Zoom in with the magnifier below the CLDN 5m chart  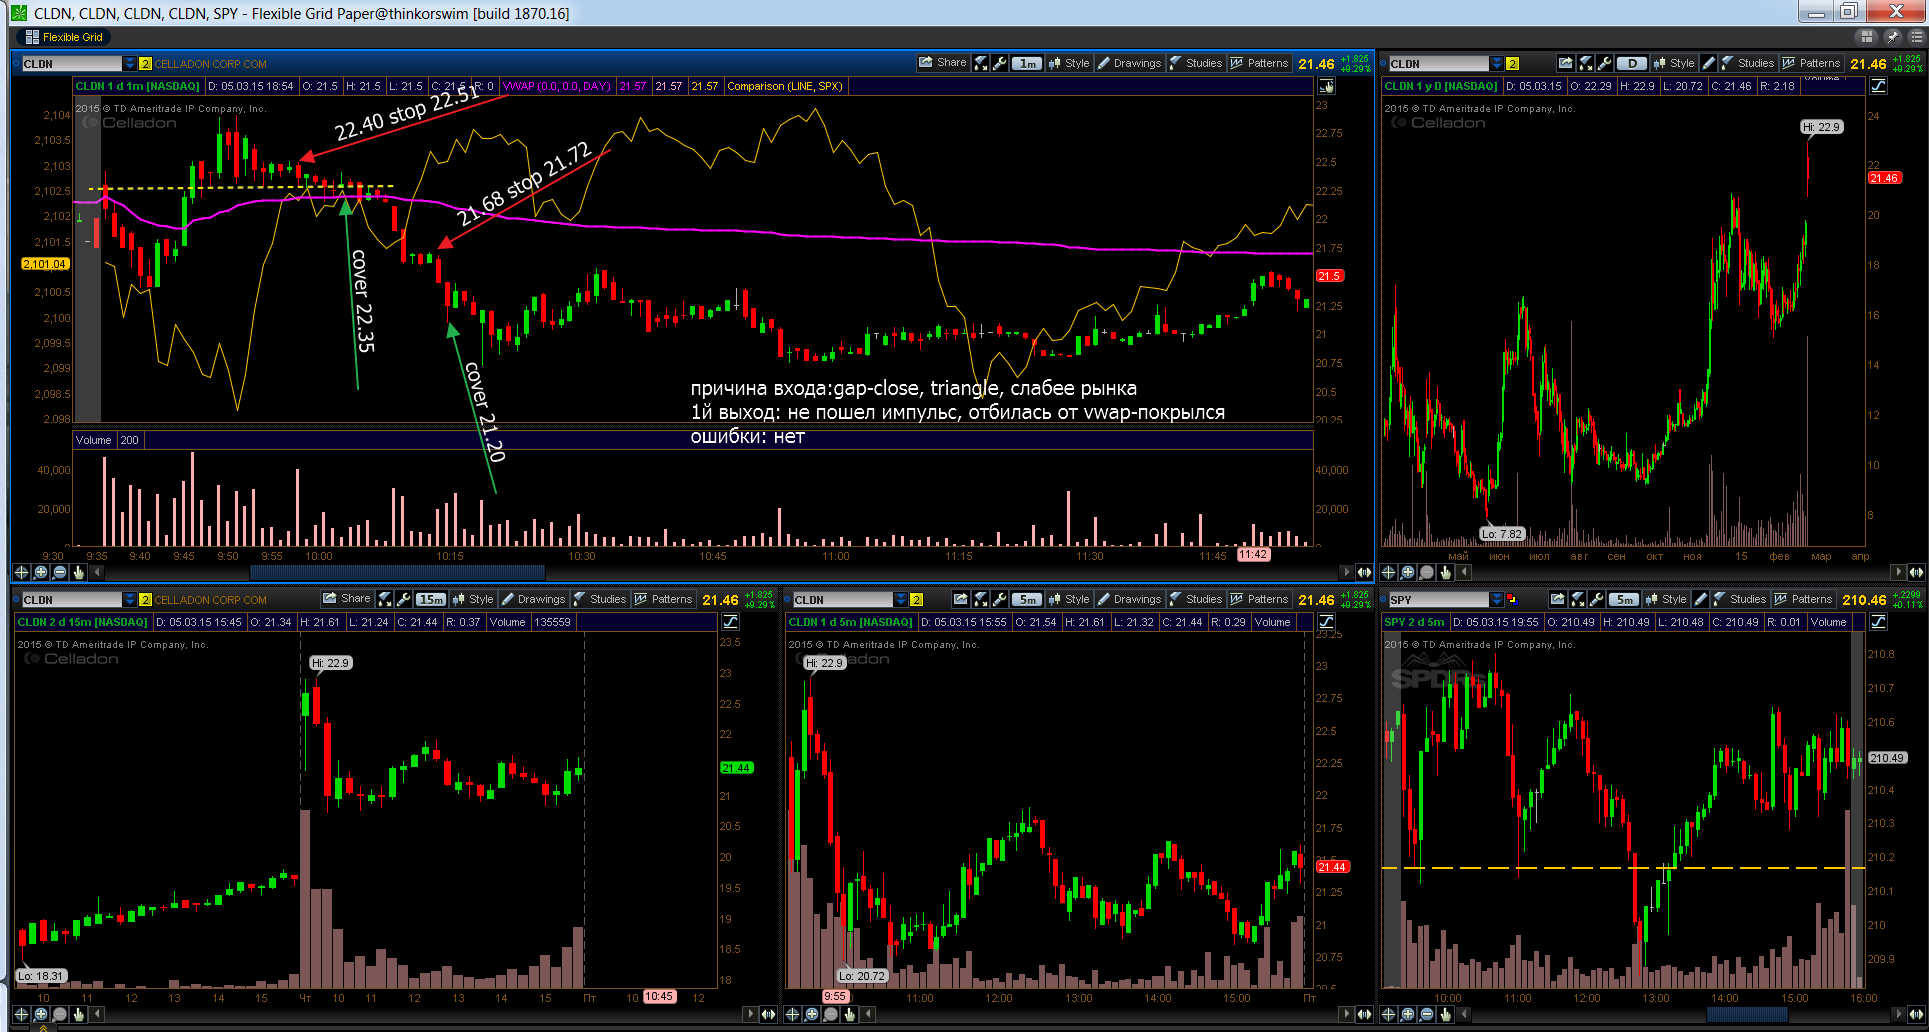click(811, 1014)
